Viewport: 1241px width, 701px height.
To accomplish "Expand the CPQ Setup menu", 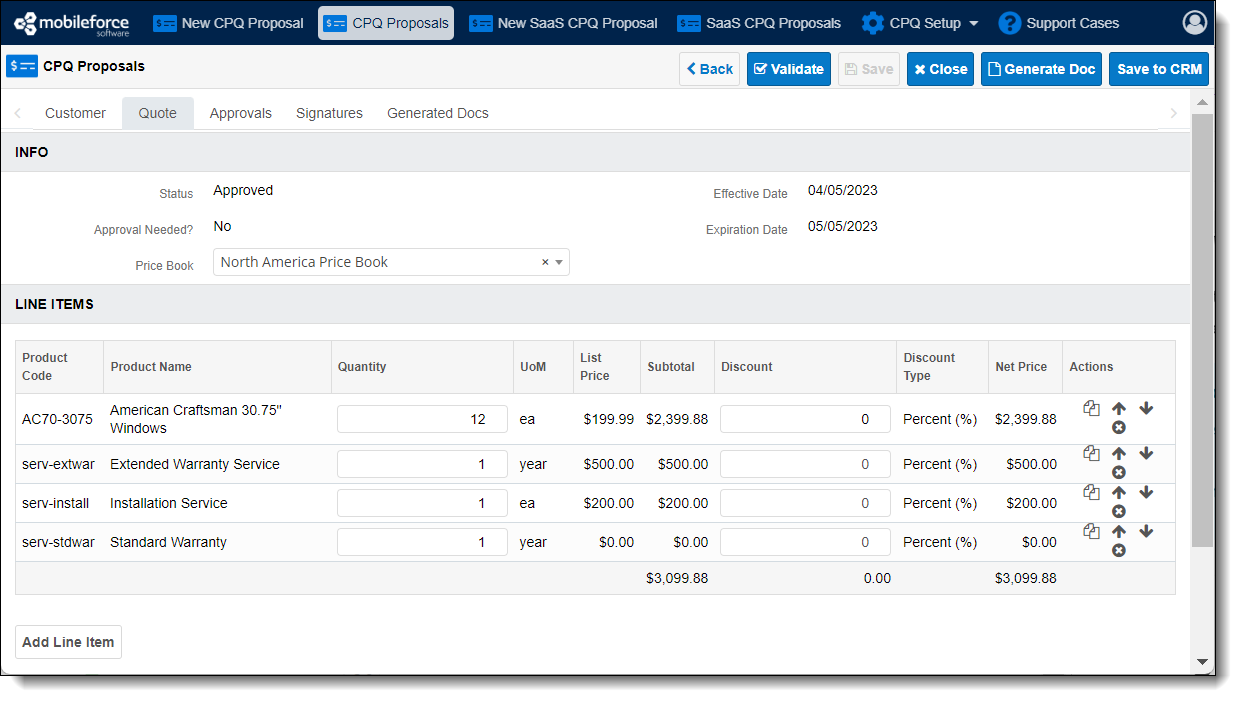I will click(920, 23).
